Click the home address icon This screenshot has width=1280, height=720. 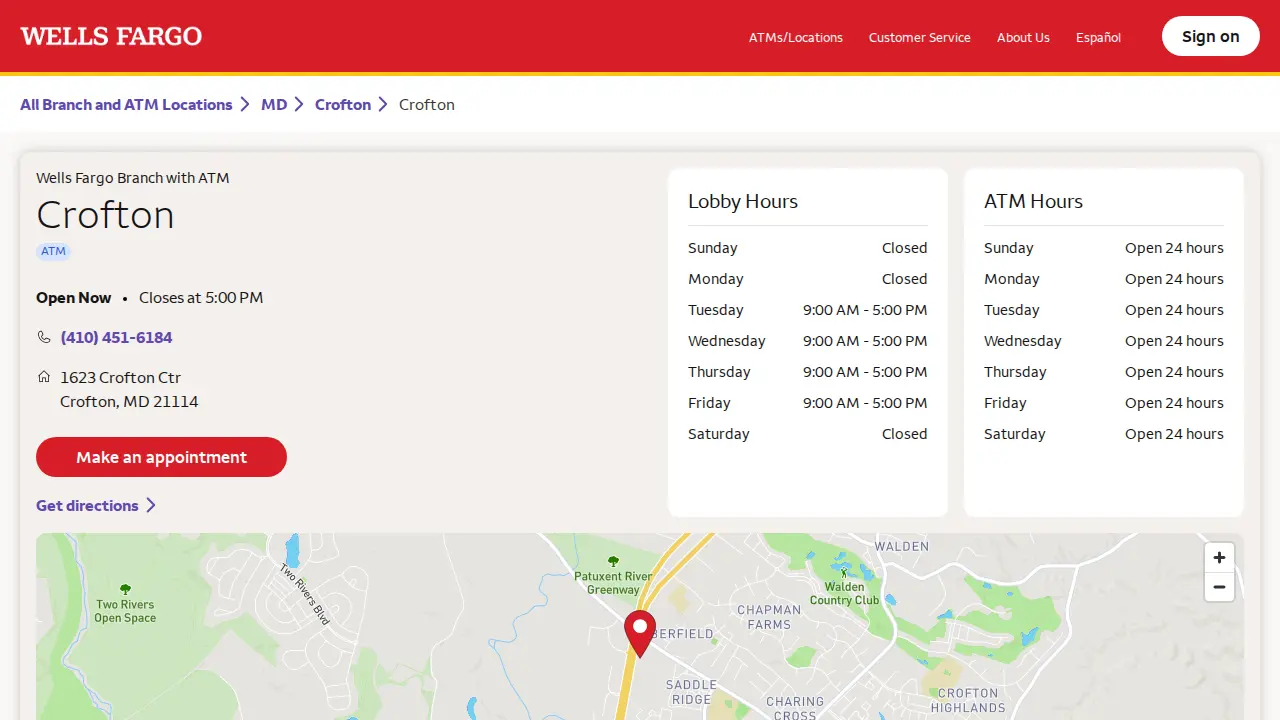(x=44, y=377)
